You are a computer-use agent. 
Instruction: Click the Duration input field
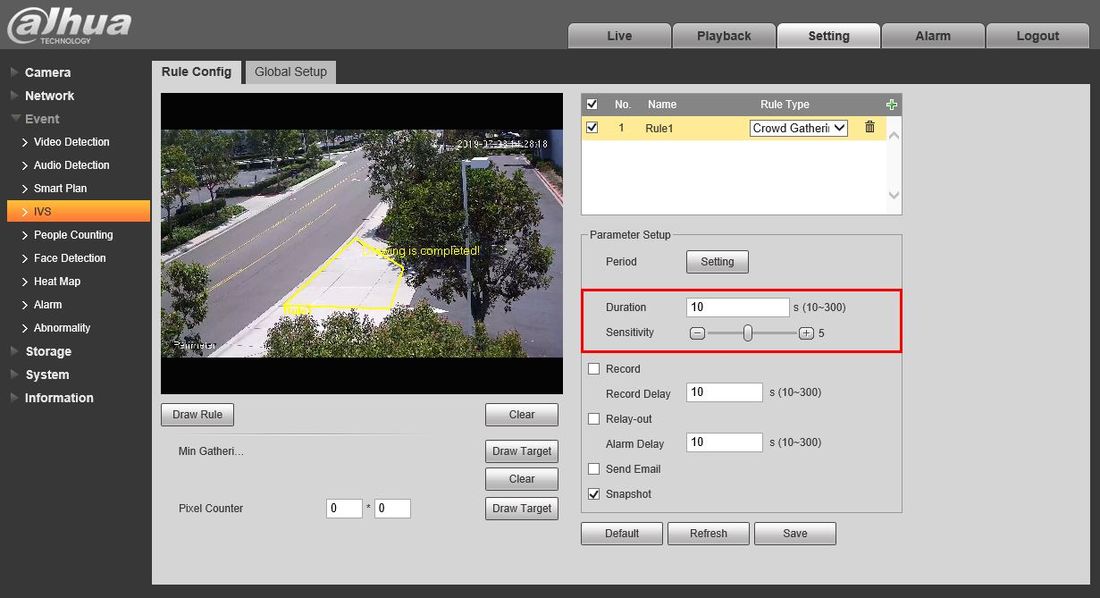pos(737,307)
